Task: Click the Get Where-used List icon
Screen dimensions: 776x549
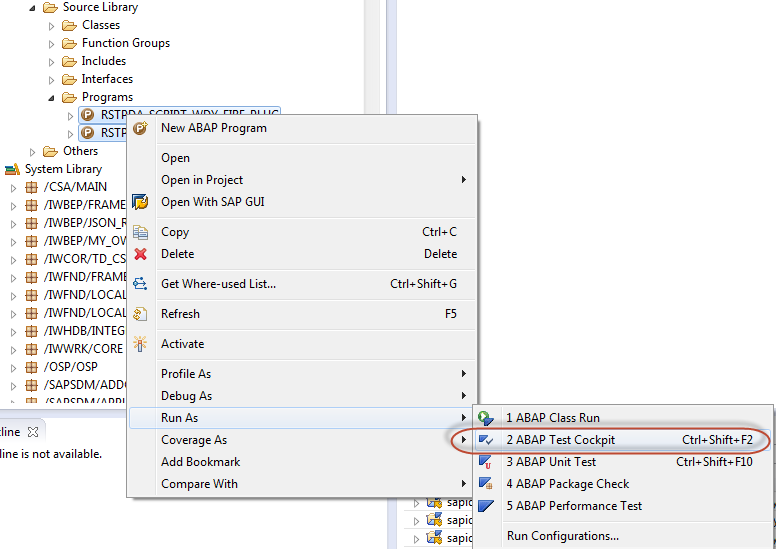Action: pos(141,284)
